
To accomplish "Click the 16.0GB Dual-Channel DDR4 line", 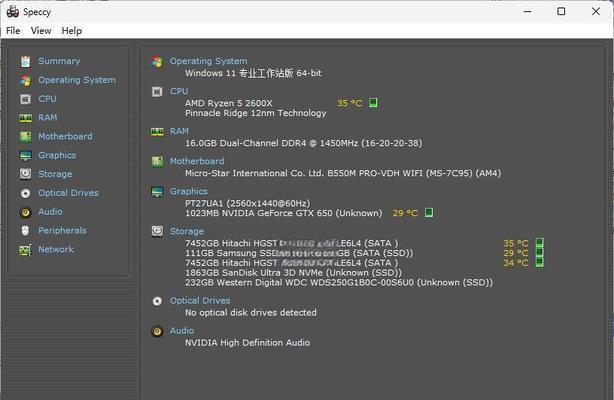I will tap(304, 143).
